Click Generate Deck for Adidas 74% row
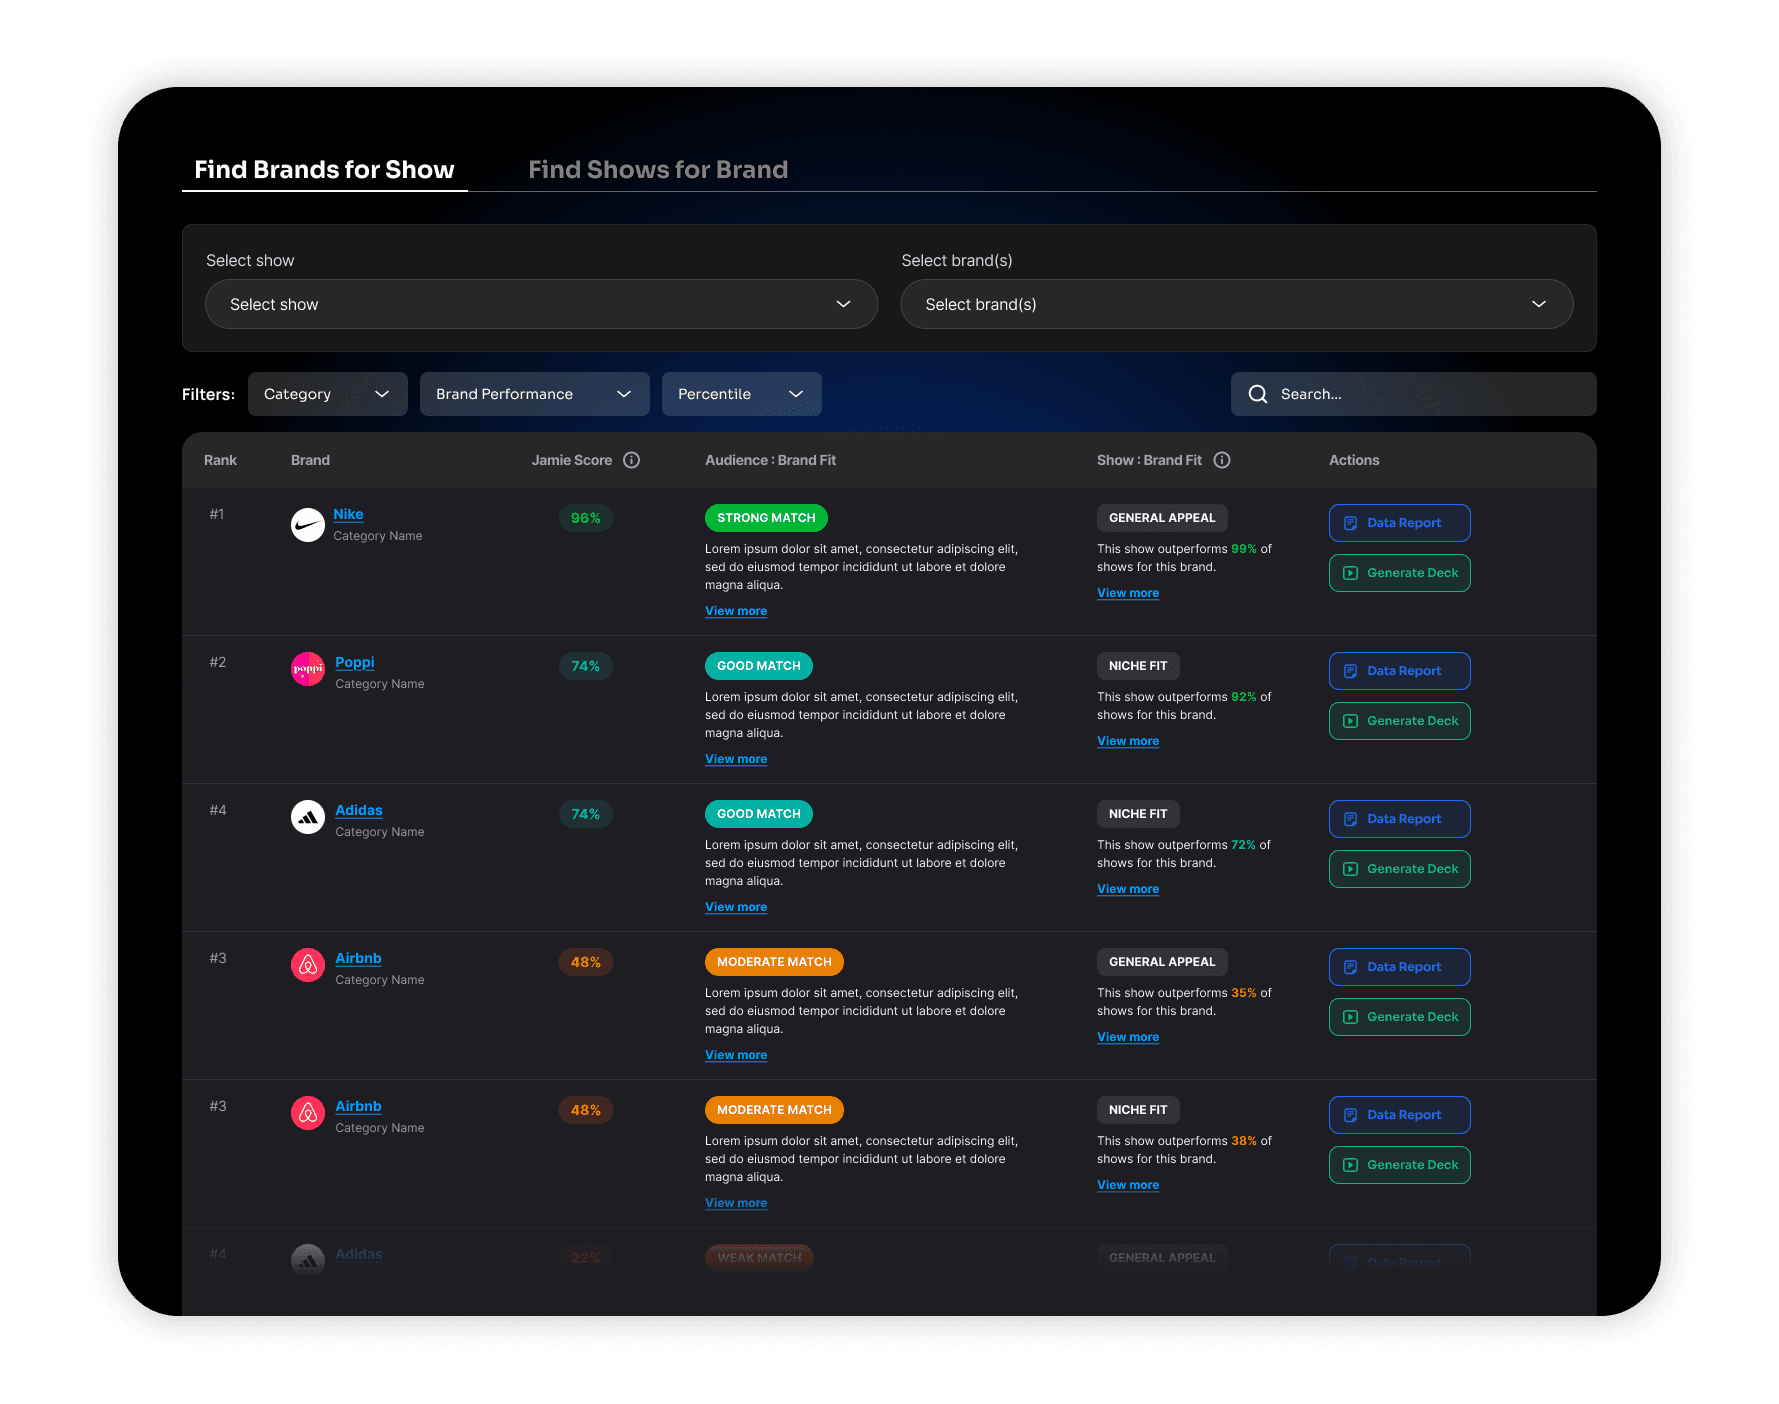Screen dimensions: 1779x1404 click(1399, 869)
